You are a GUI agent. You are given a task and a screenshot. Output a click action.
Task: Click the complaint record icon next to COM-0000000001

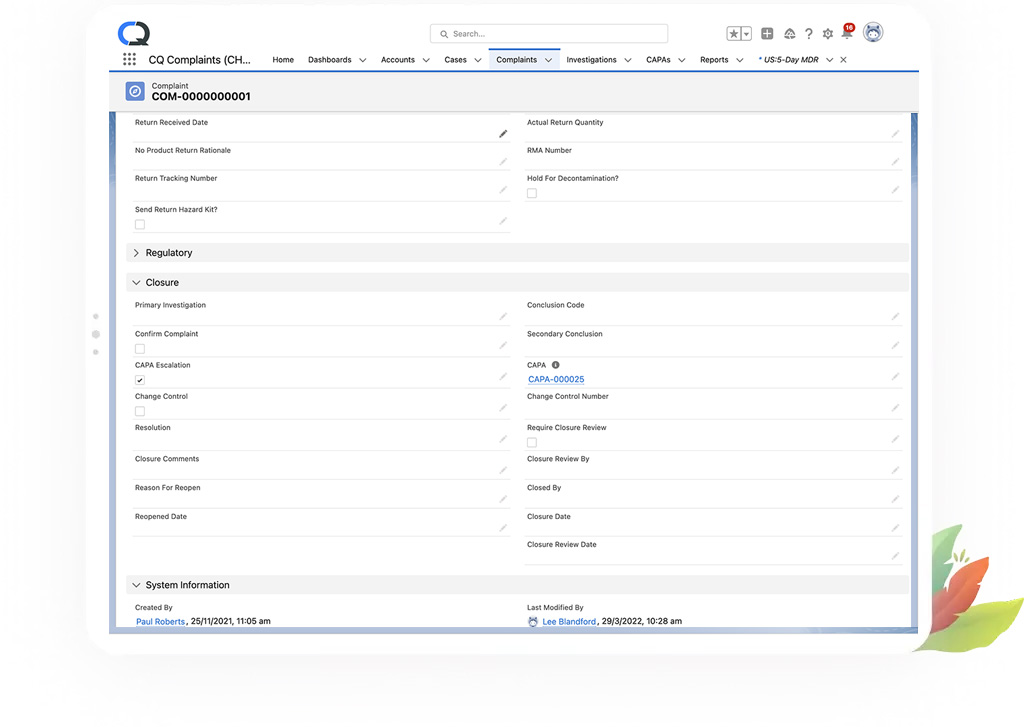135,91
